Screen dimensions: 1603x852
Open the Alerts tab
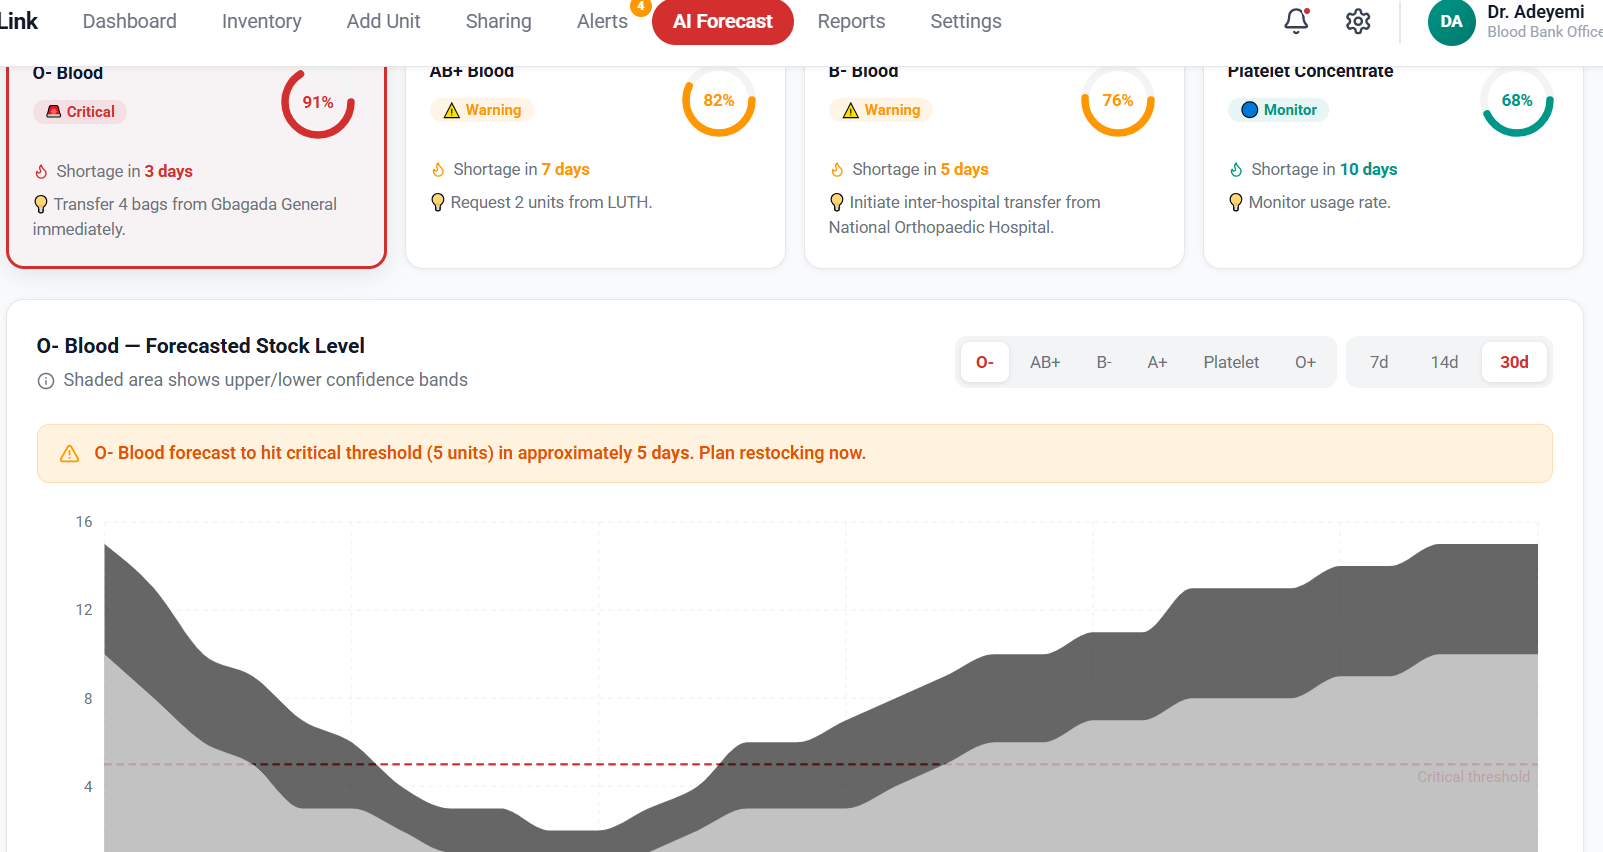pos(602,21)
